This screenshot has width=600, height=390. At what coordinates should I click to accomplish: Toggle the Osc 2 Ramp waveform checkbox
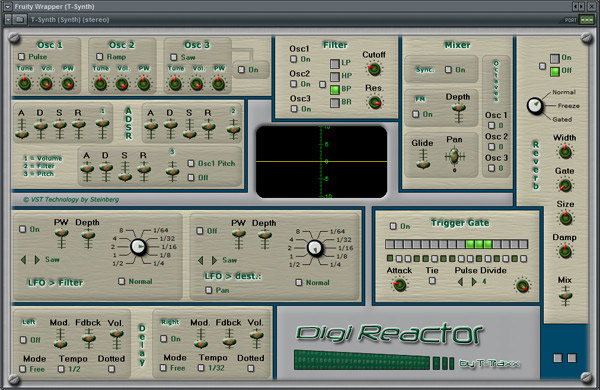click(x=99, y=57)
